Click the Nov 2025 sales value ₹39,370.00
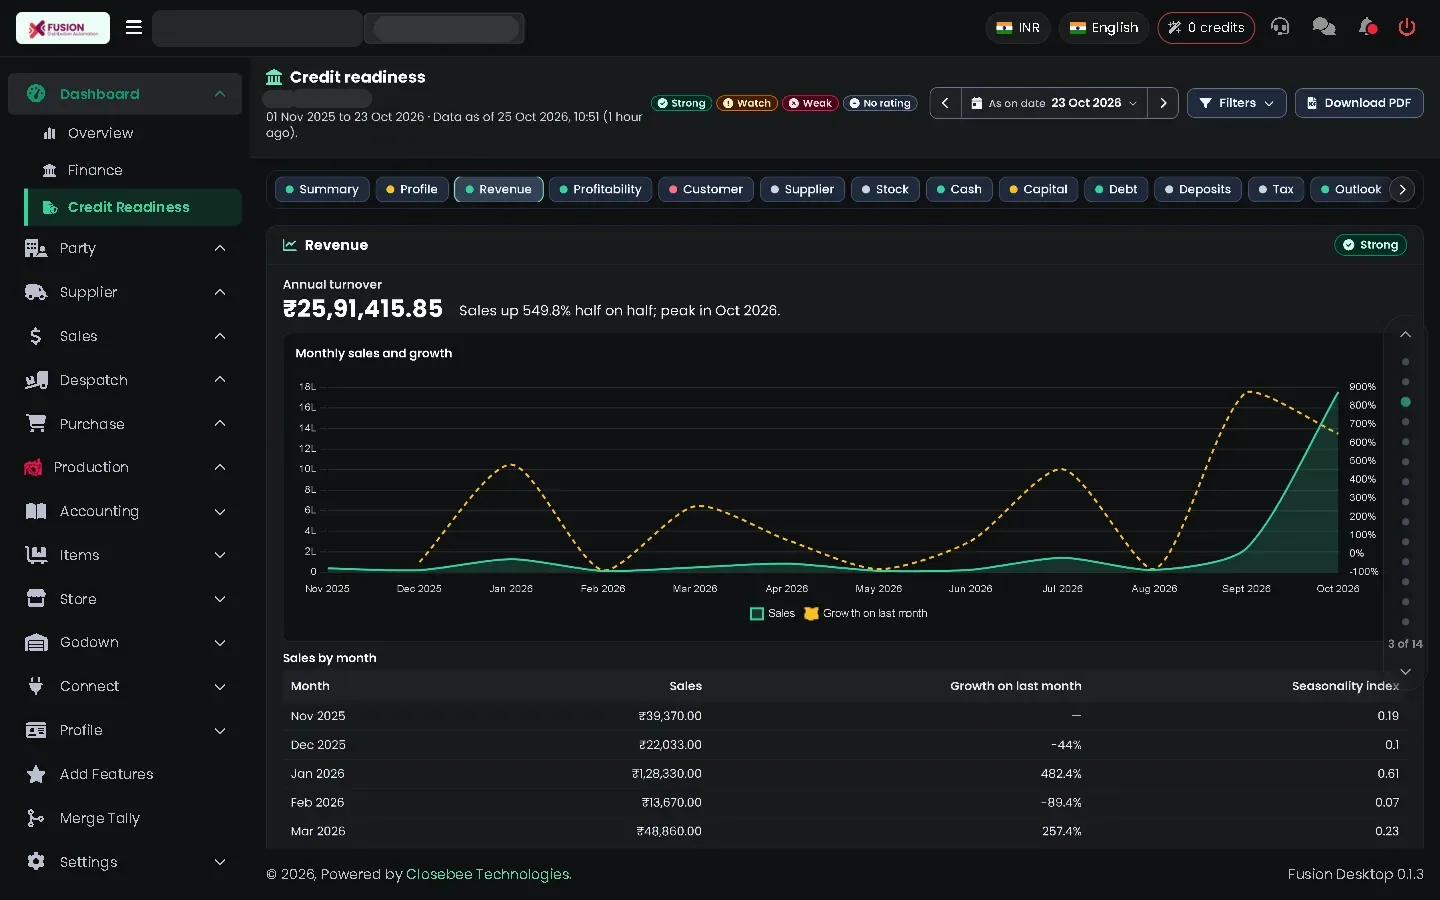 point(670,716)
